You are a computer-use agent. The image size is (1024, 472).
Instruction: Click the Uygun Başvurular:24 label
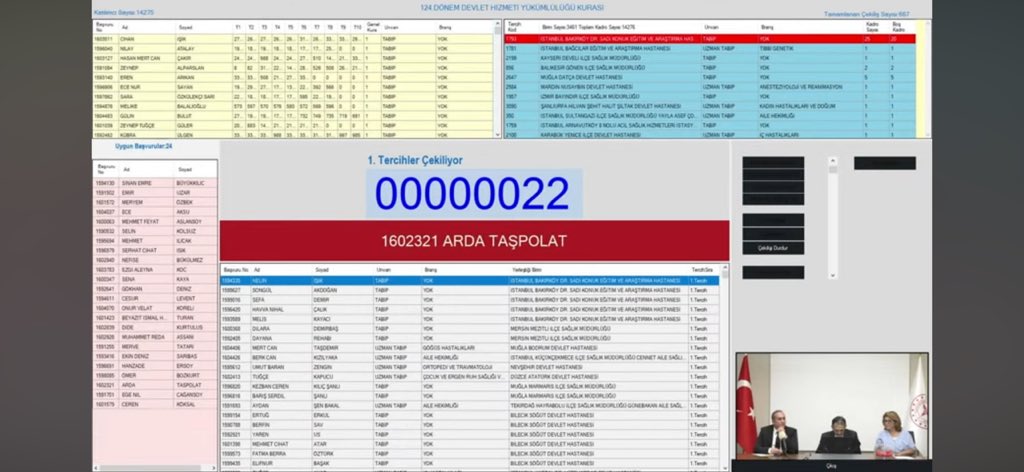tap(144, 146)
